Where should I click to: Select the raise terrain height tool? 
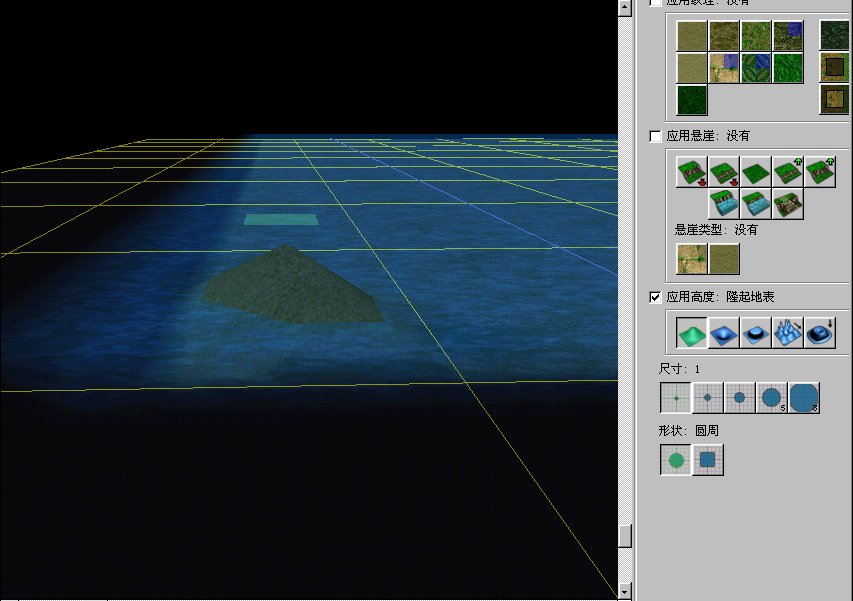pyautogui.click(x=692, y=332)
